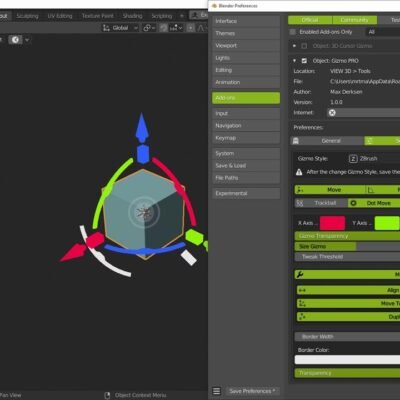Open the Gizmo Style ZBrush dropdown
This screenshot has height=400, width=400.
[373, 159]
